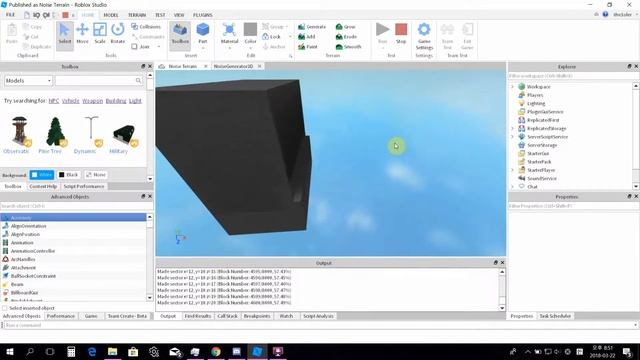The width and height of the screenshot is (640, 360).
Task: Open help icon near account name
Action: (605, 14)
